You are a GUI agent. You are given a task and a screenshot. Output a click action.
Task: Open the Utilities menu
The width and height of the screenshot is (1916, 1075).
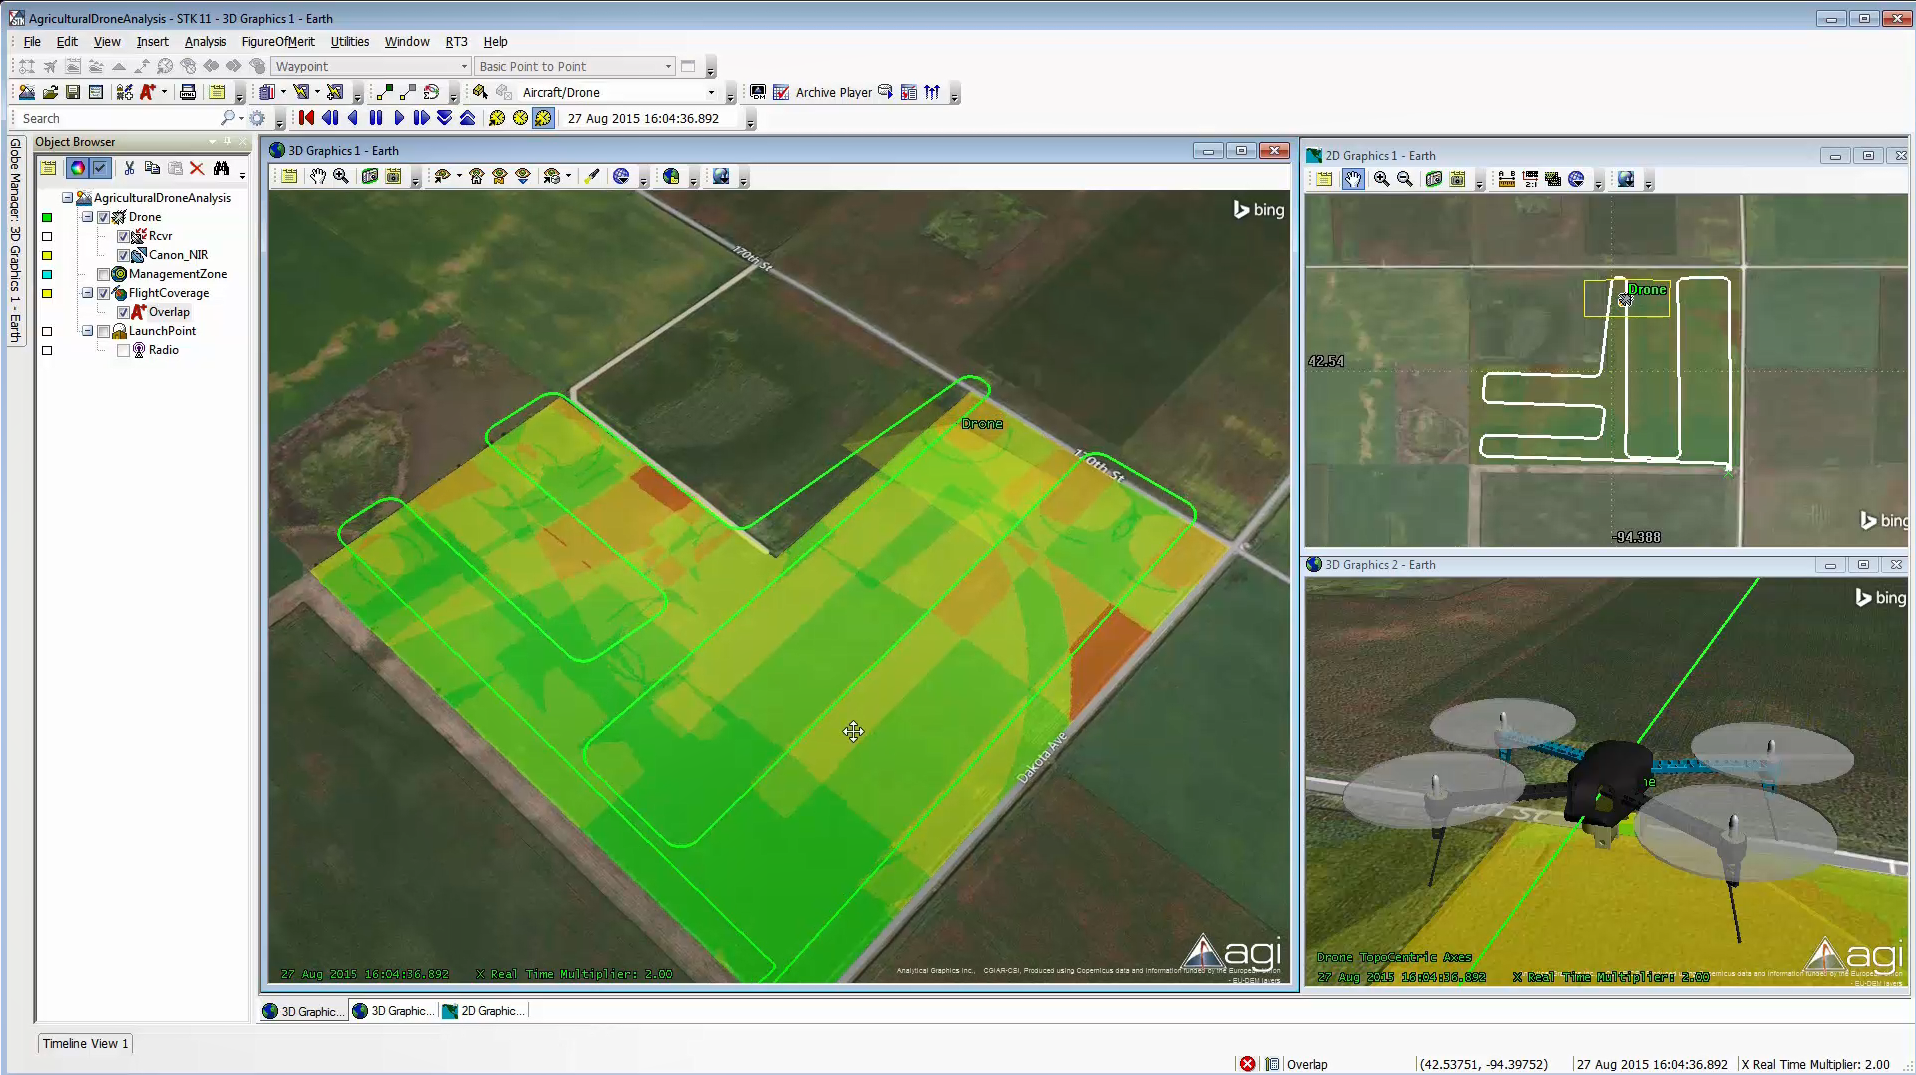350,41
